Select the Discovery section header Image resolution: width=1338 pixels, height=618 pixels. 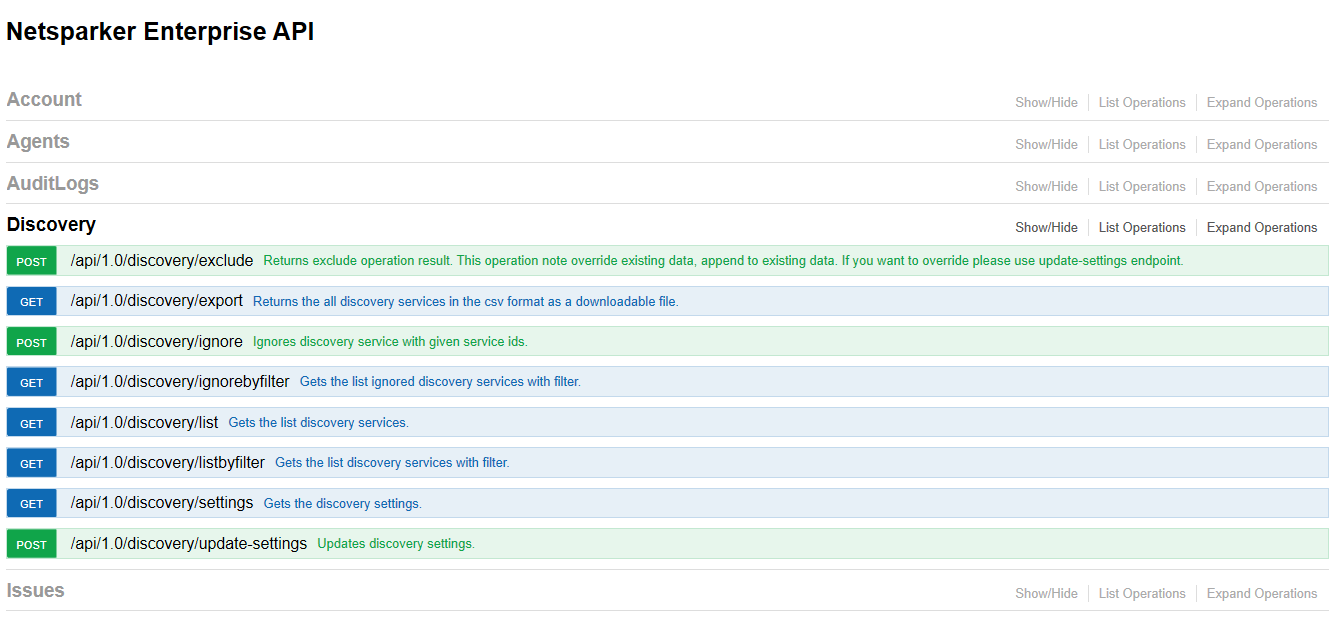tap(50, 224)
